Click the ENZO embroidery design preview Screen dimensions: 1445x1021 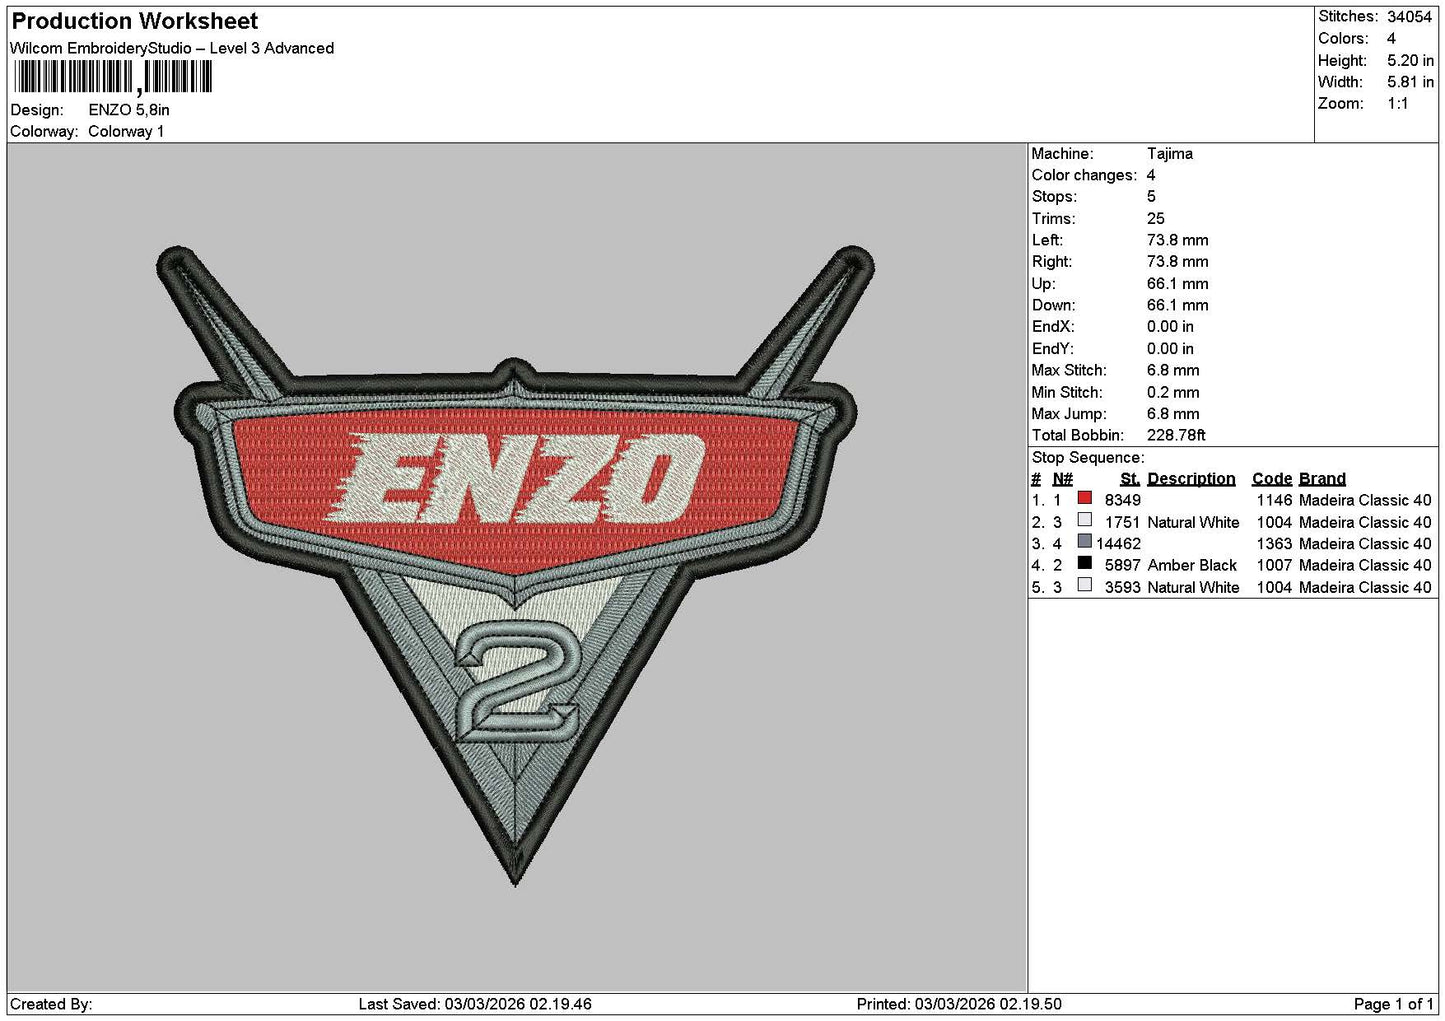click(x=516, y=565)
